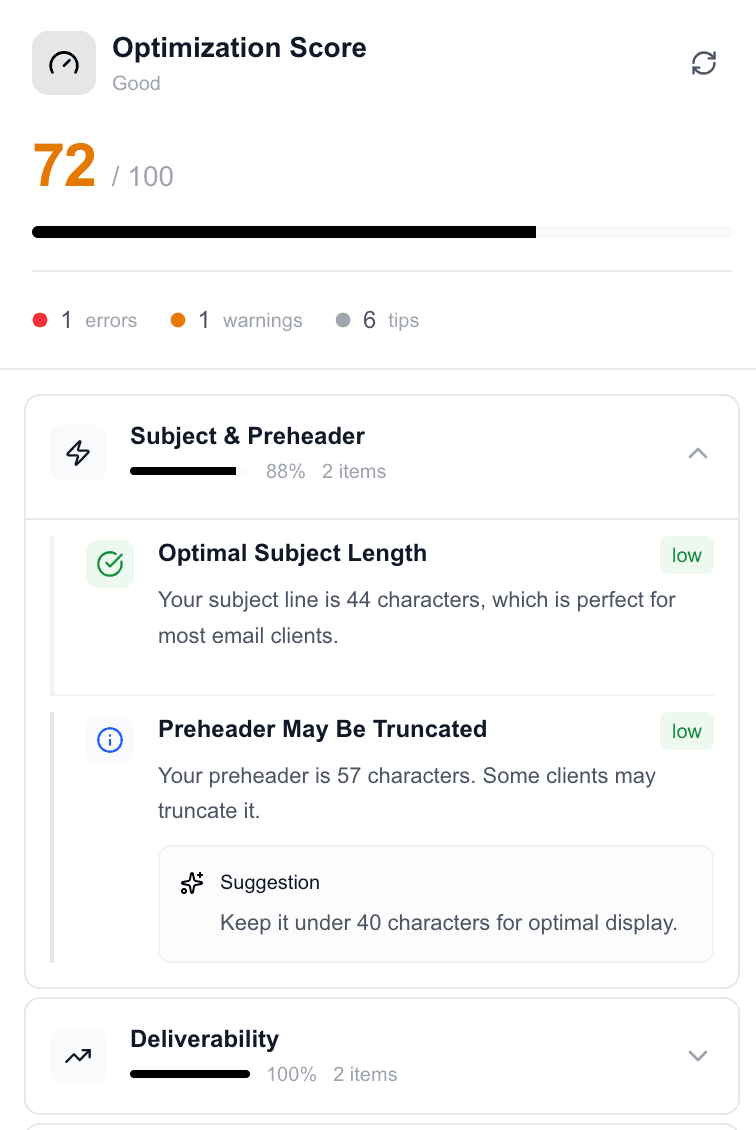Select the Subject & Preheader lightning icon

77,452
